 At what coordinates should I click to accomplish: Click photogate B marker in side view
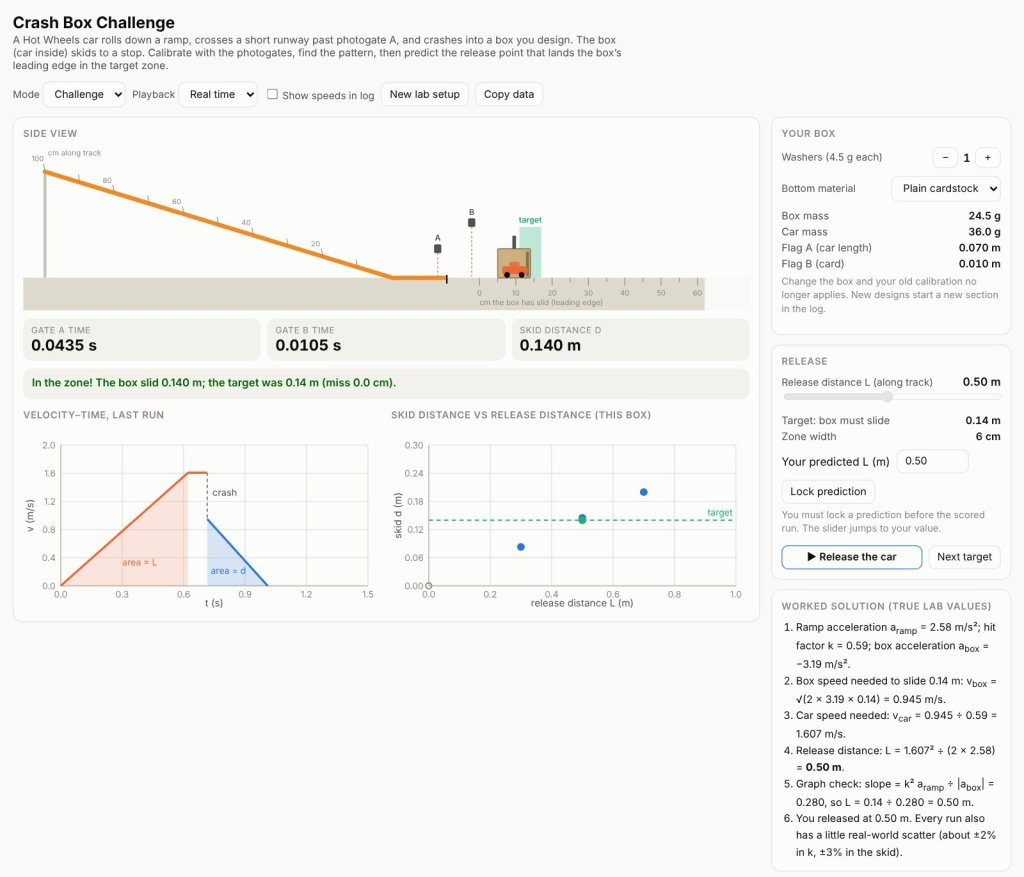tap(472, 223)
